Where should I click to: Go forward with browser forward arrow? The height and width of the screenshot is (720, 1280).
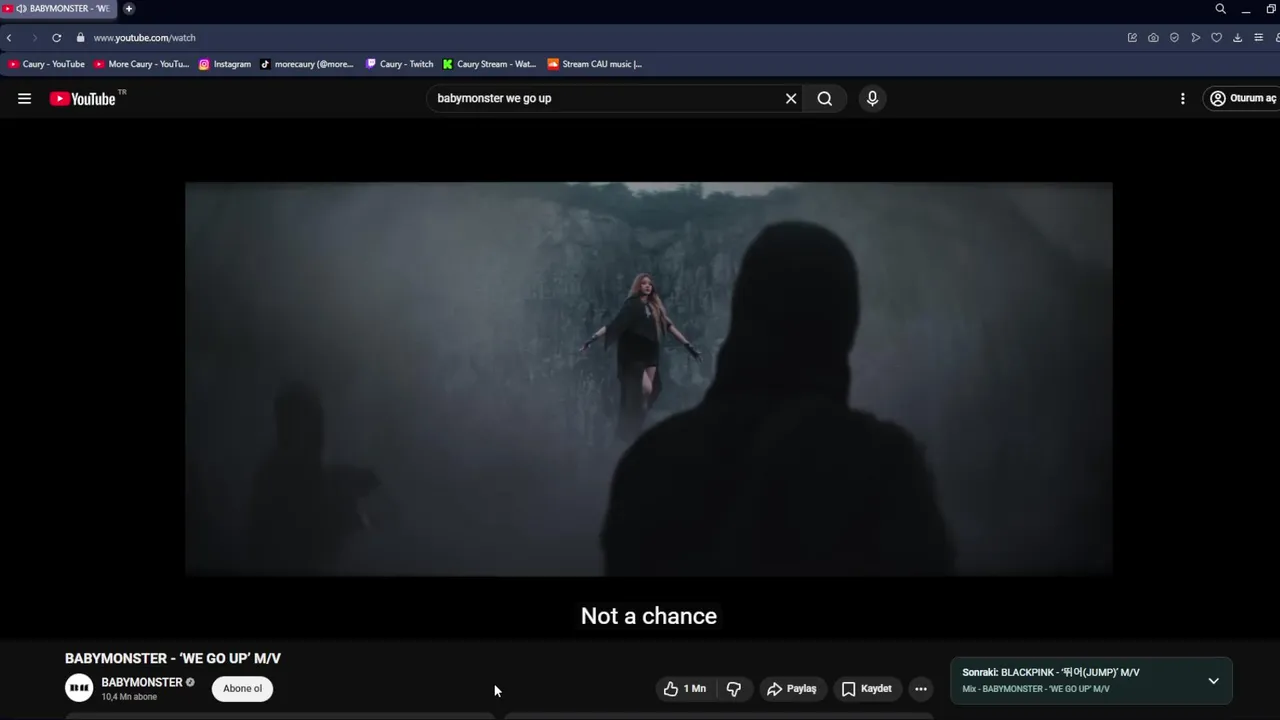click(34, 37)
